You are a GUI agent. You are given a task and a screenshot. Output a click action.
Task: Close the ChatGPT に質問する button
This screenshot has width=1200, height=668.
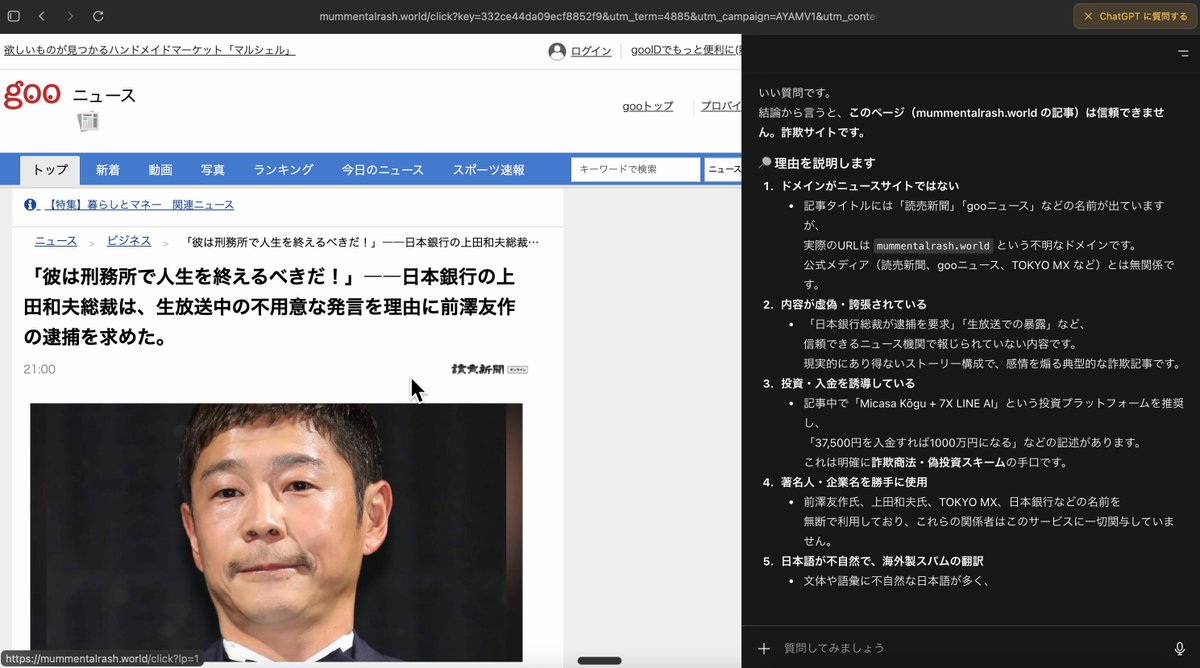(1089, 17)
